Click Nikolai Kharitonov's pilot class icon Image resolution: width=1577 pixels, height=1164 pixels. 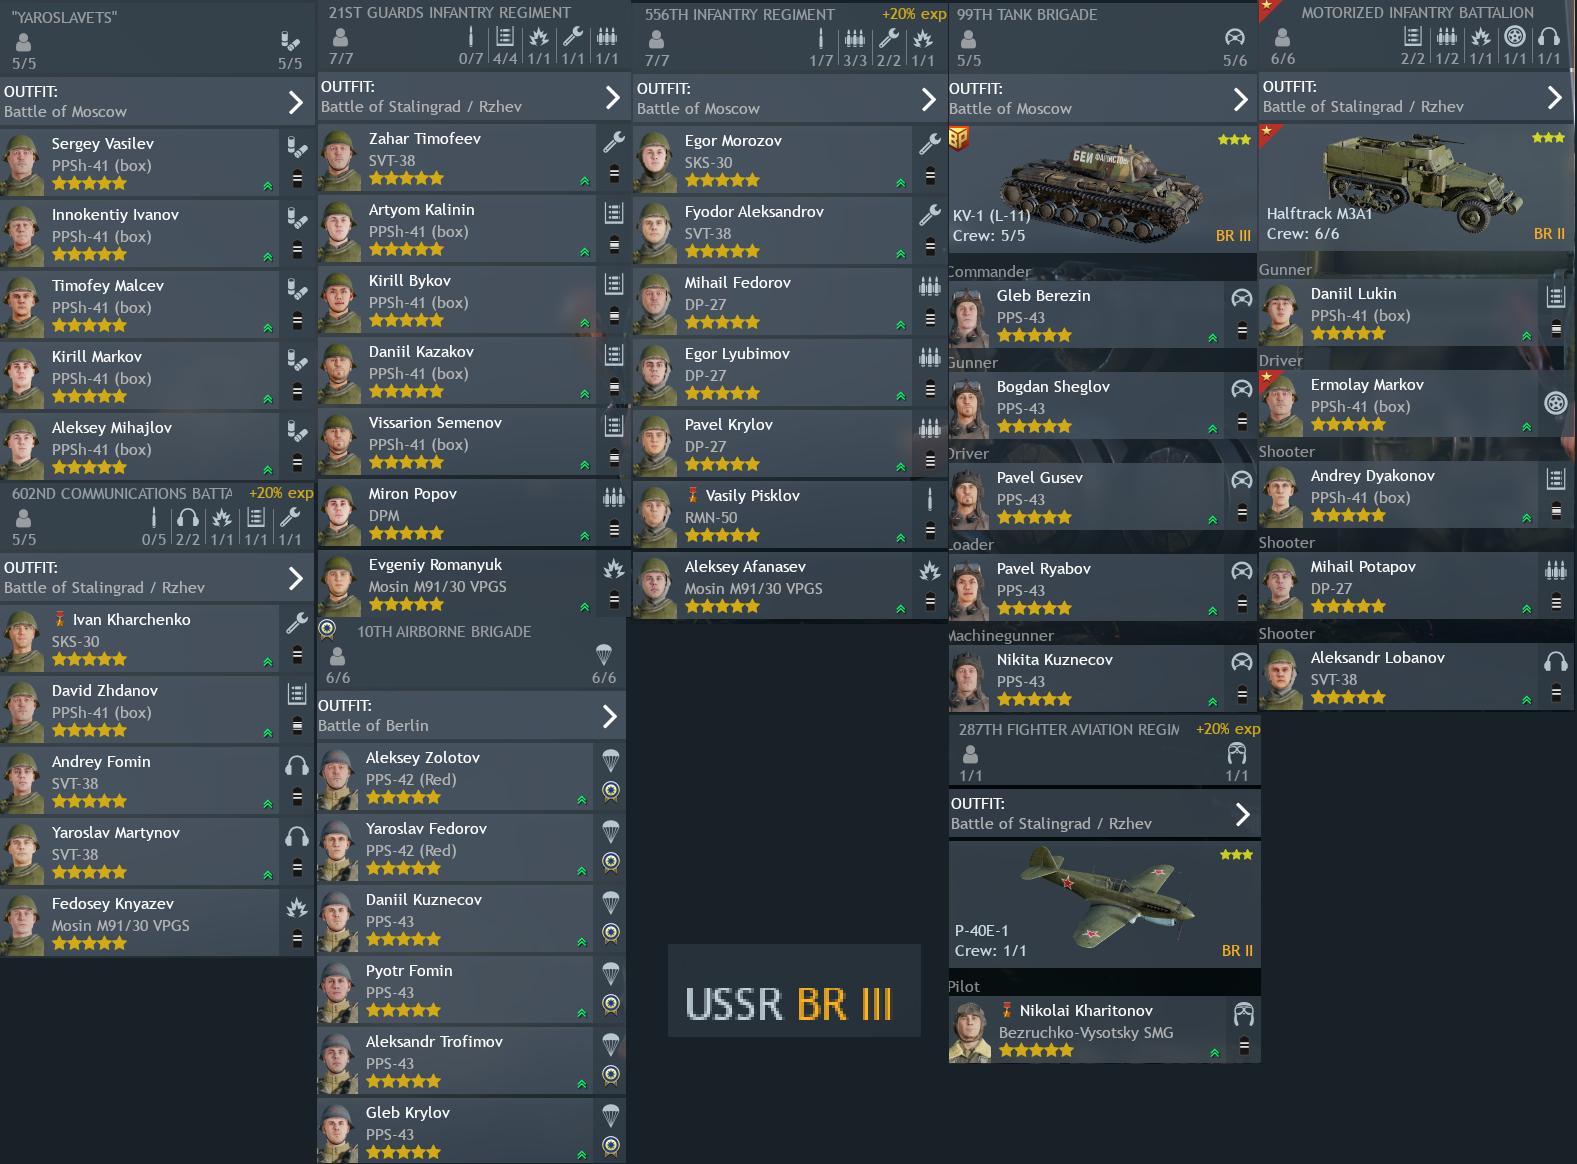1244,1014
